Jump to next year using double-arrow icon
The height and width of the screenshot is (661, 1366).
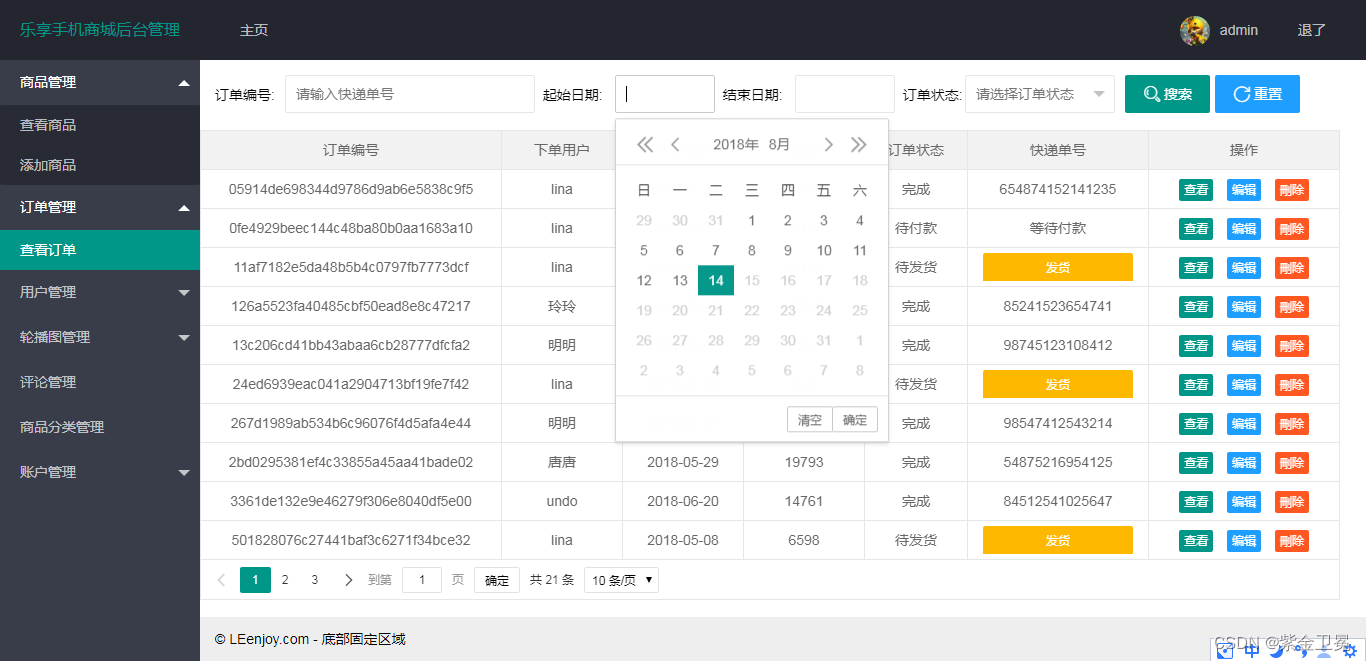point(858,144)
